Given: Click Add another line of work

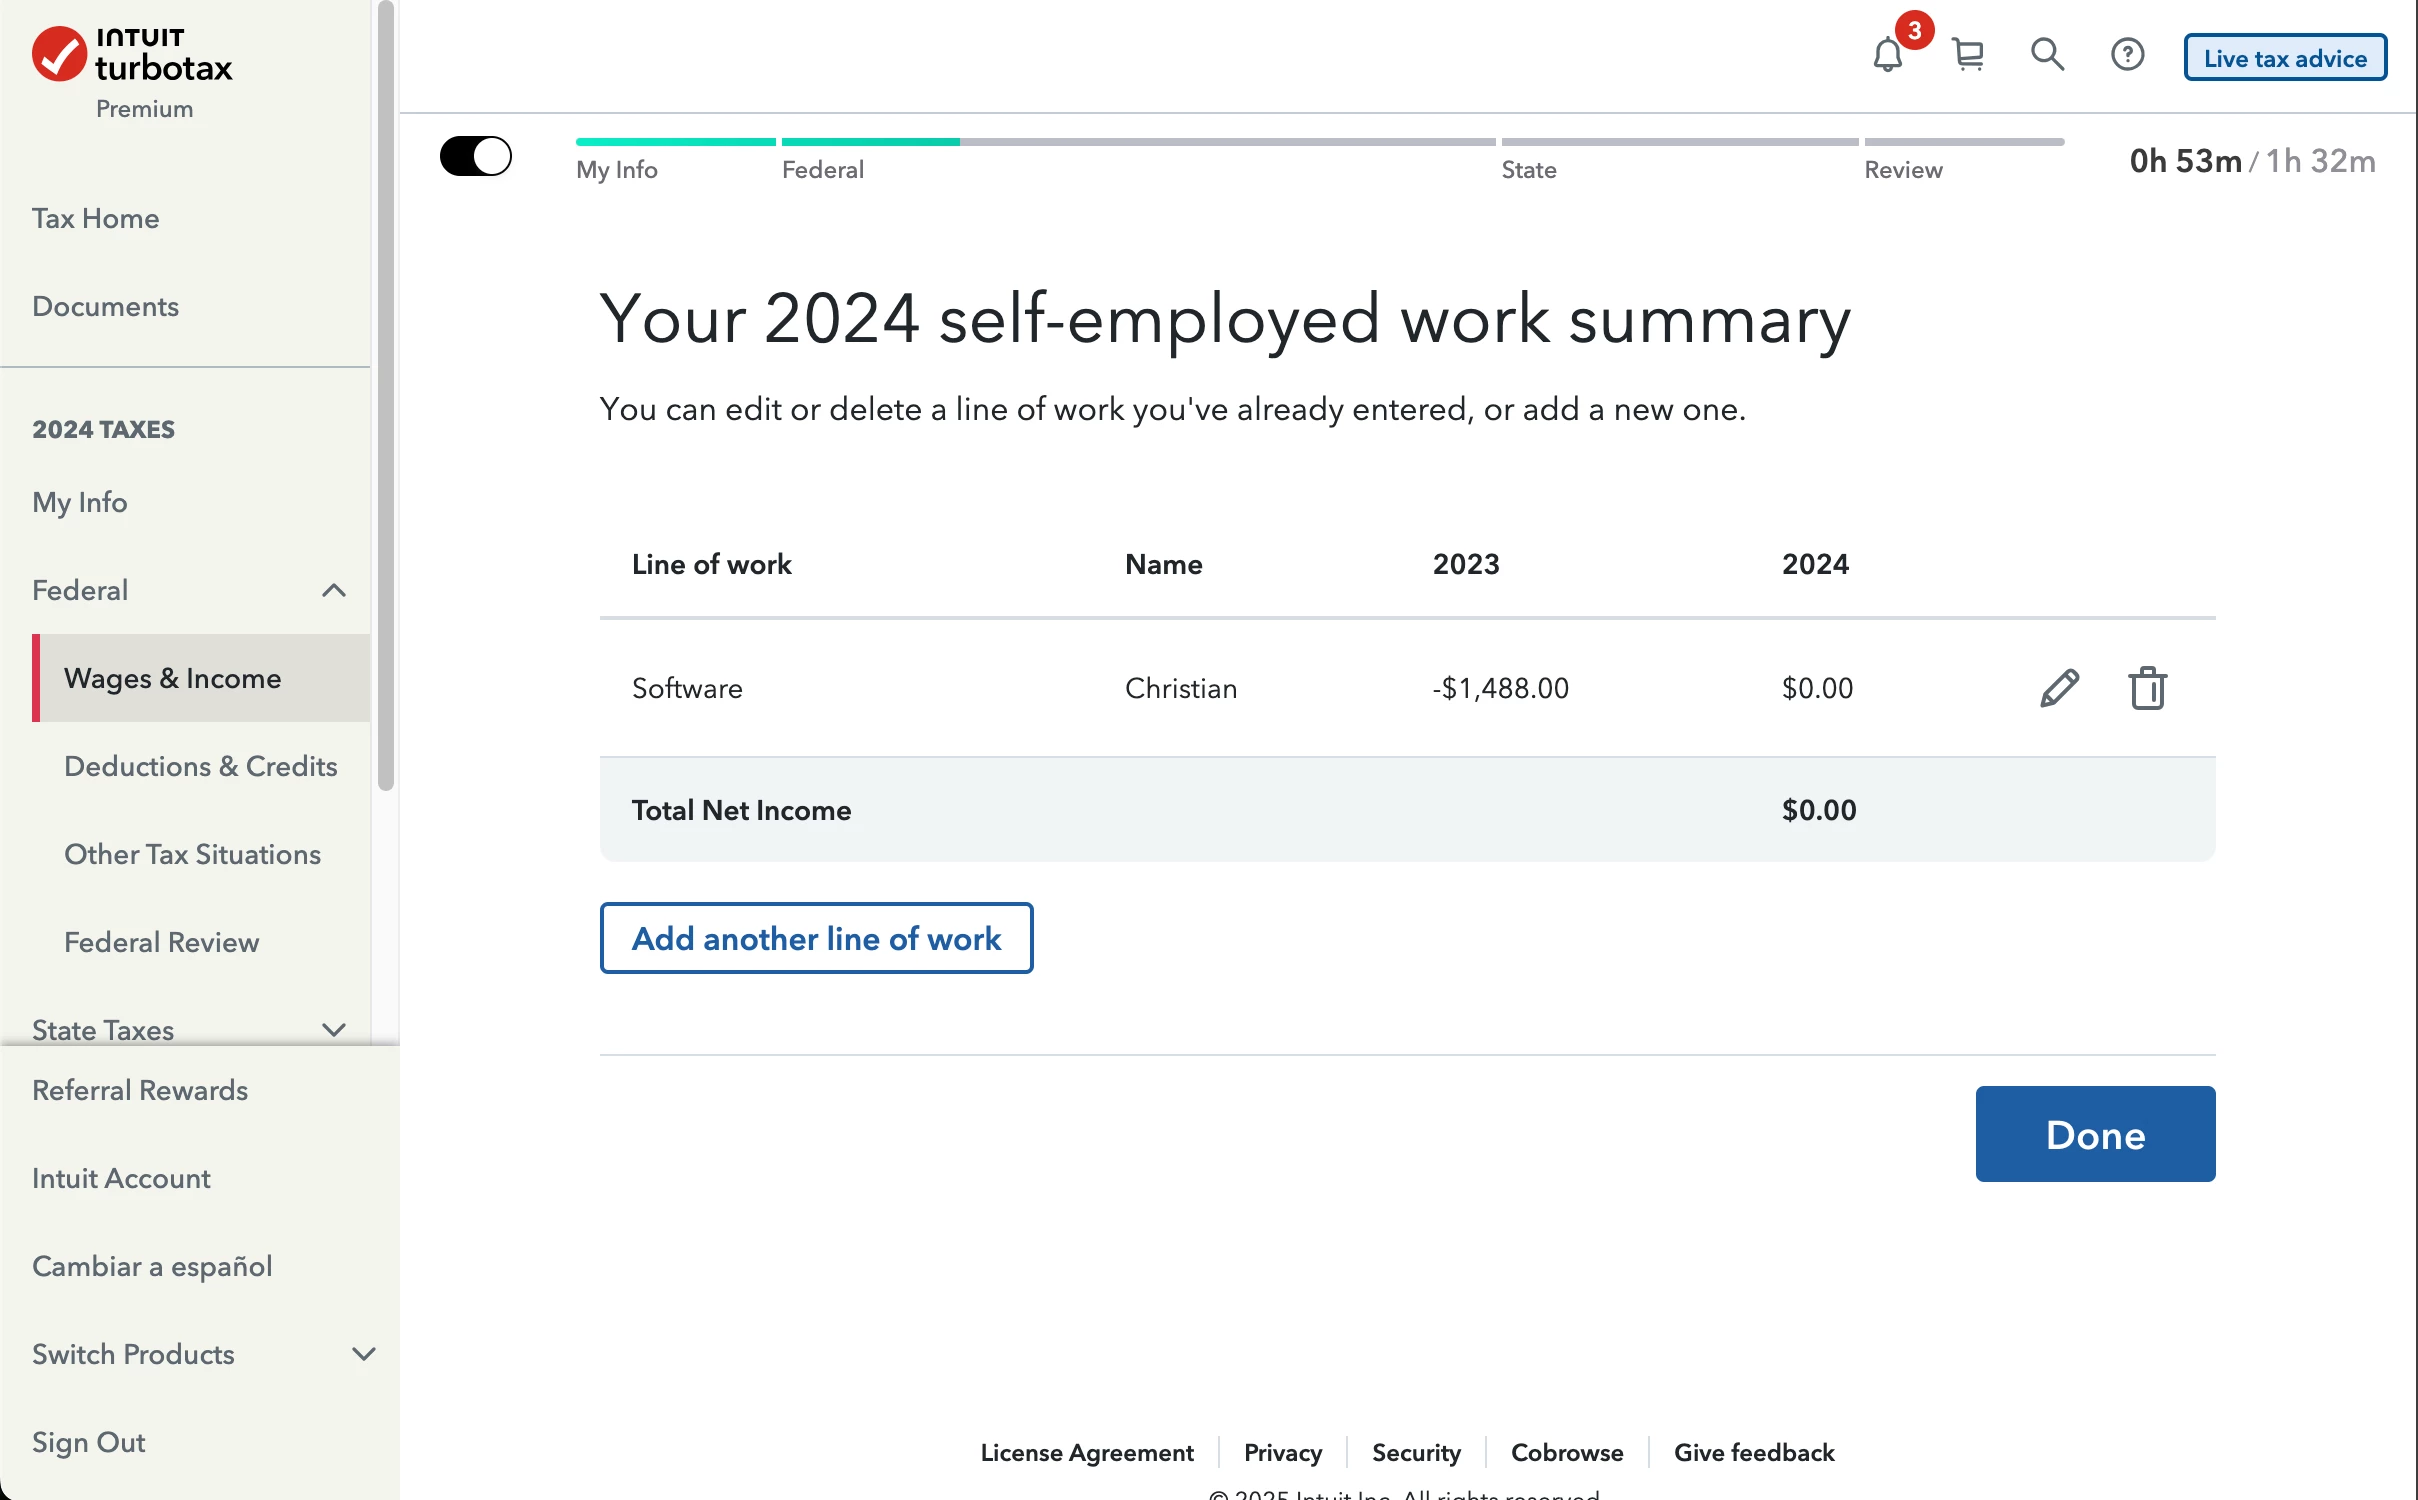Looking at the screenshot, I should [816, 938].
